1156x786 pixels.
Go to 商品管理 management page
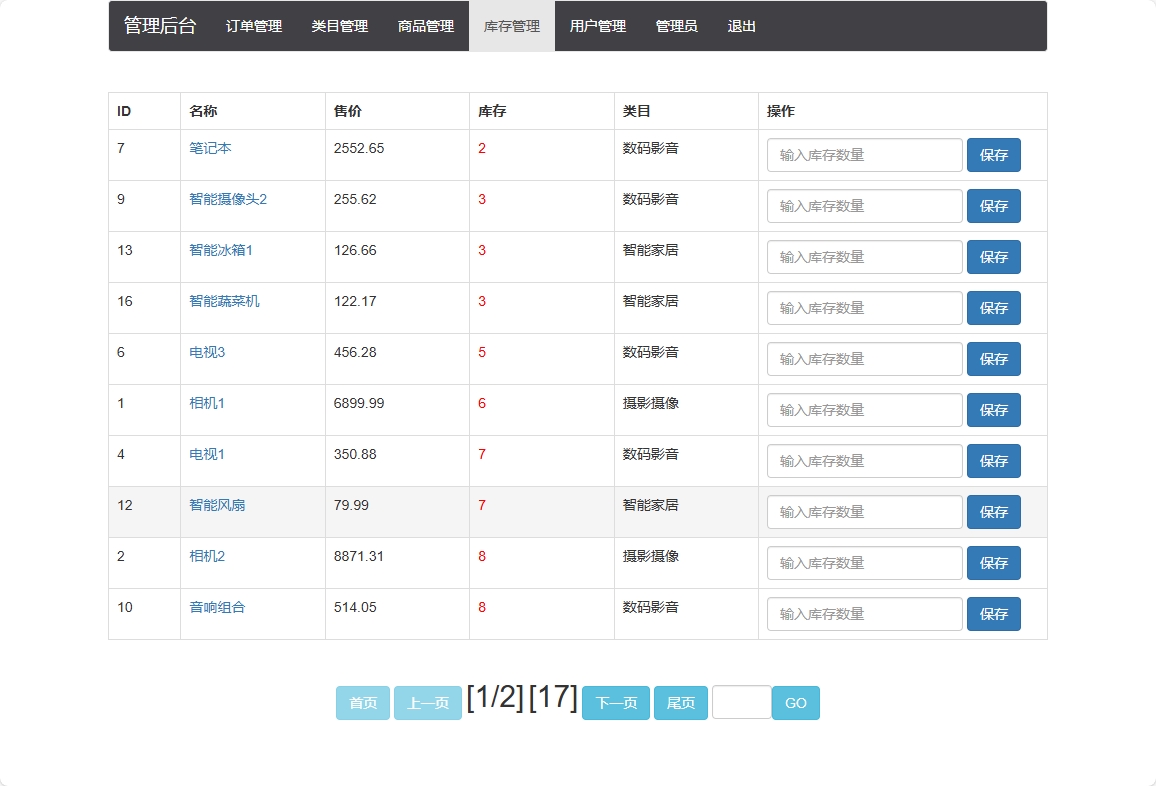click(424, 26)
